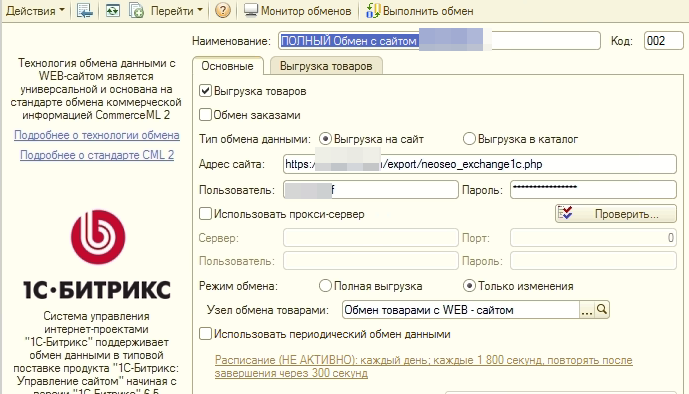Open Монитор обменов
The height and width of the screenshot is (394, 689).
click(x=298, y=11)
